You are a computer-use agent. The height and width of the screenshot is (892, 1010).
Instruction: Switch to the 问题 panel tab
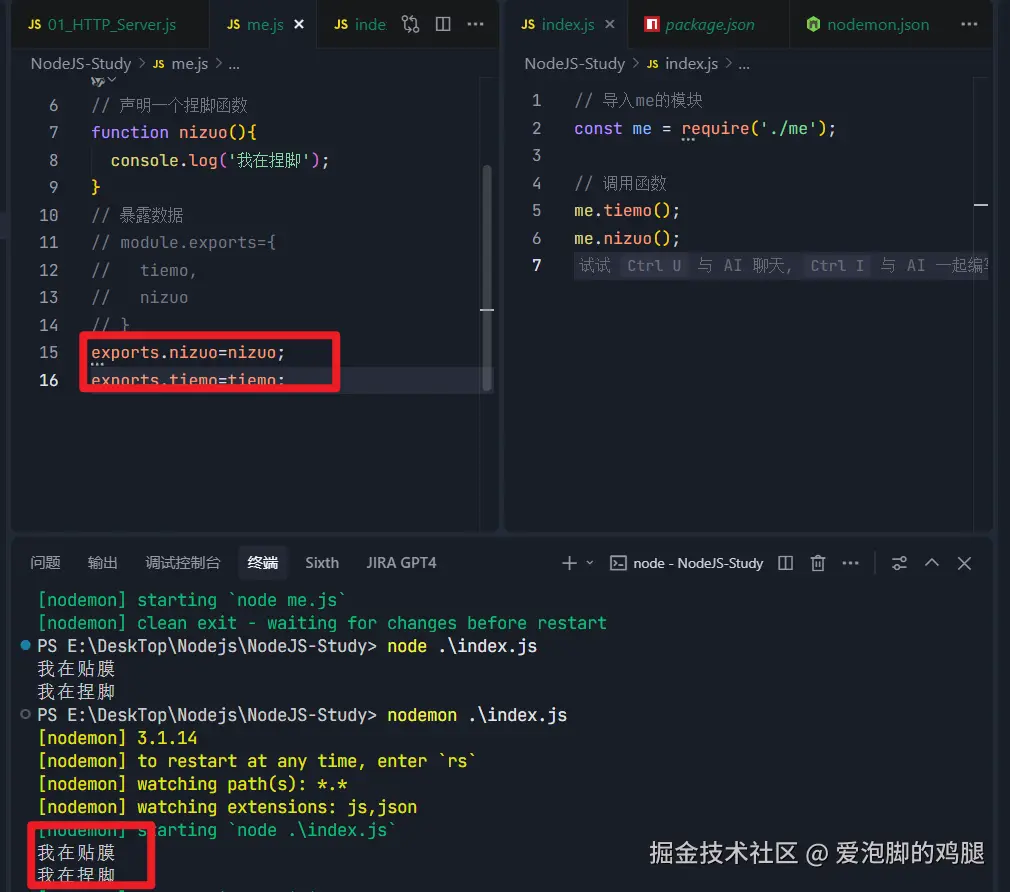[45, 563]
